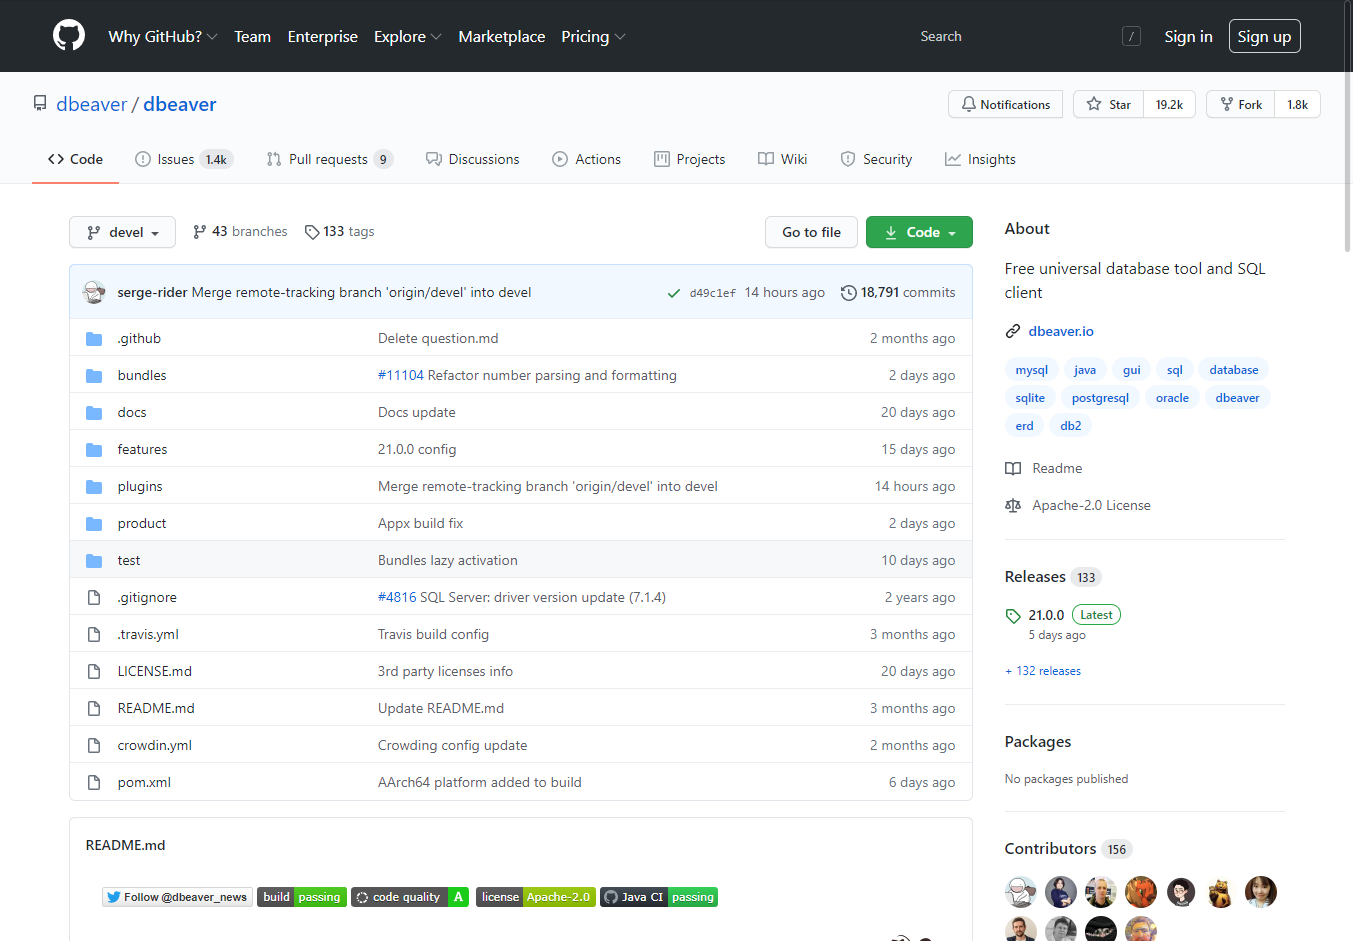Switch to the Actions tab

[587, 159]
